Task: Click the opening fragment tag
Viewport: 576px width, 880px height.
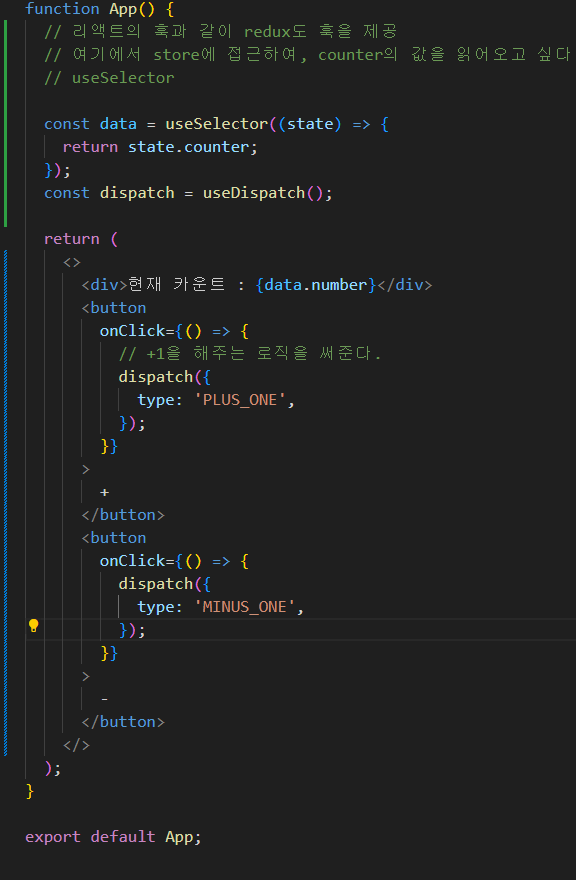Action: (72, 262)
